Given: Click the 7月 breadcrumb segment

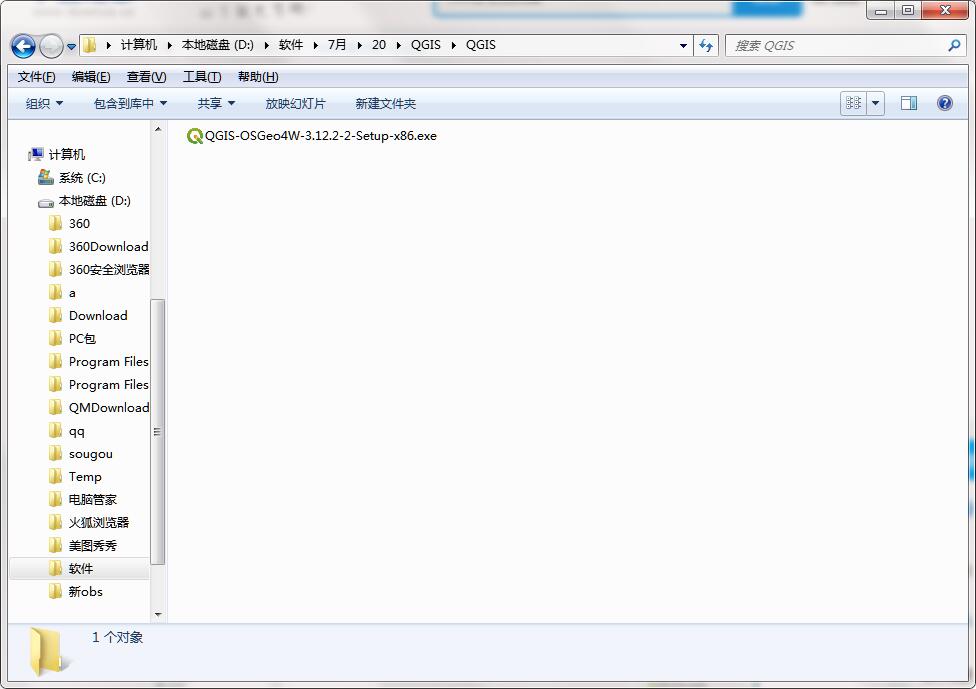Looking at the screenshot, I should pos(337,45).
